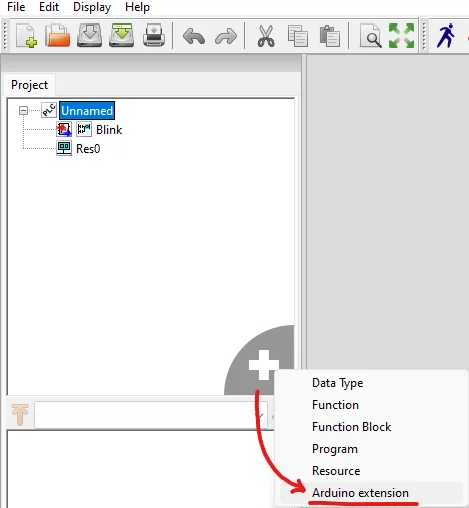Viewport: 469px width, 508px height.
Task: Start the PLC simulation running-man icon
Action: (x=446, y=35)
